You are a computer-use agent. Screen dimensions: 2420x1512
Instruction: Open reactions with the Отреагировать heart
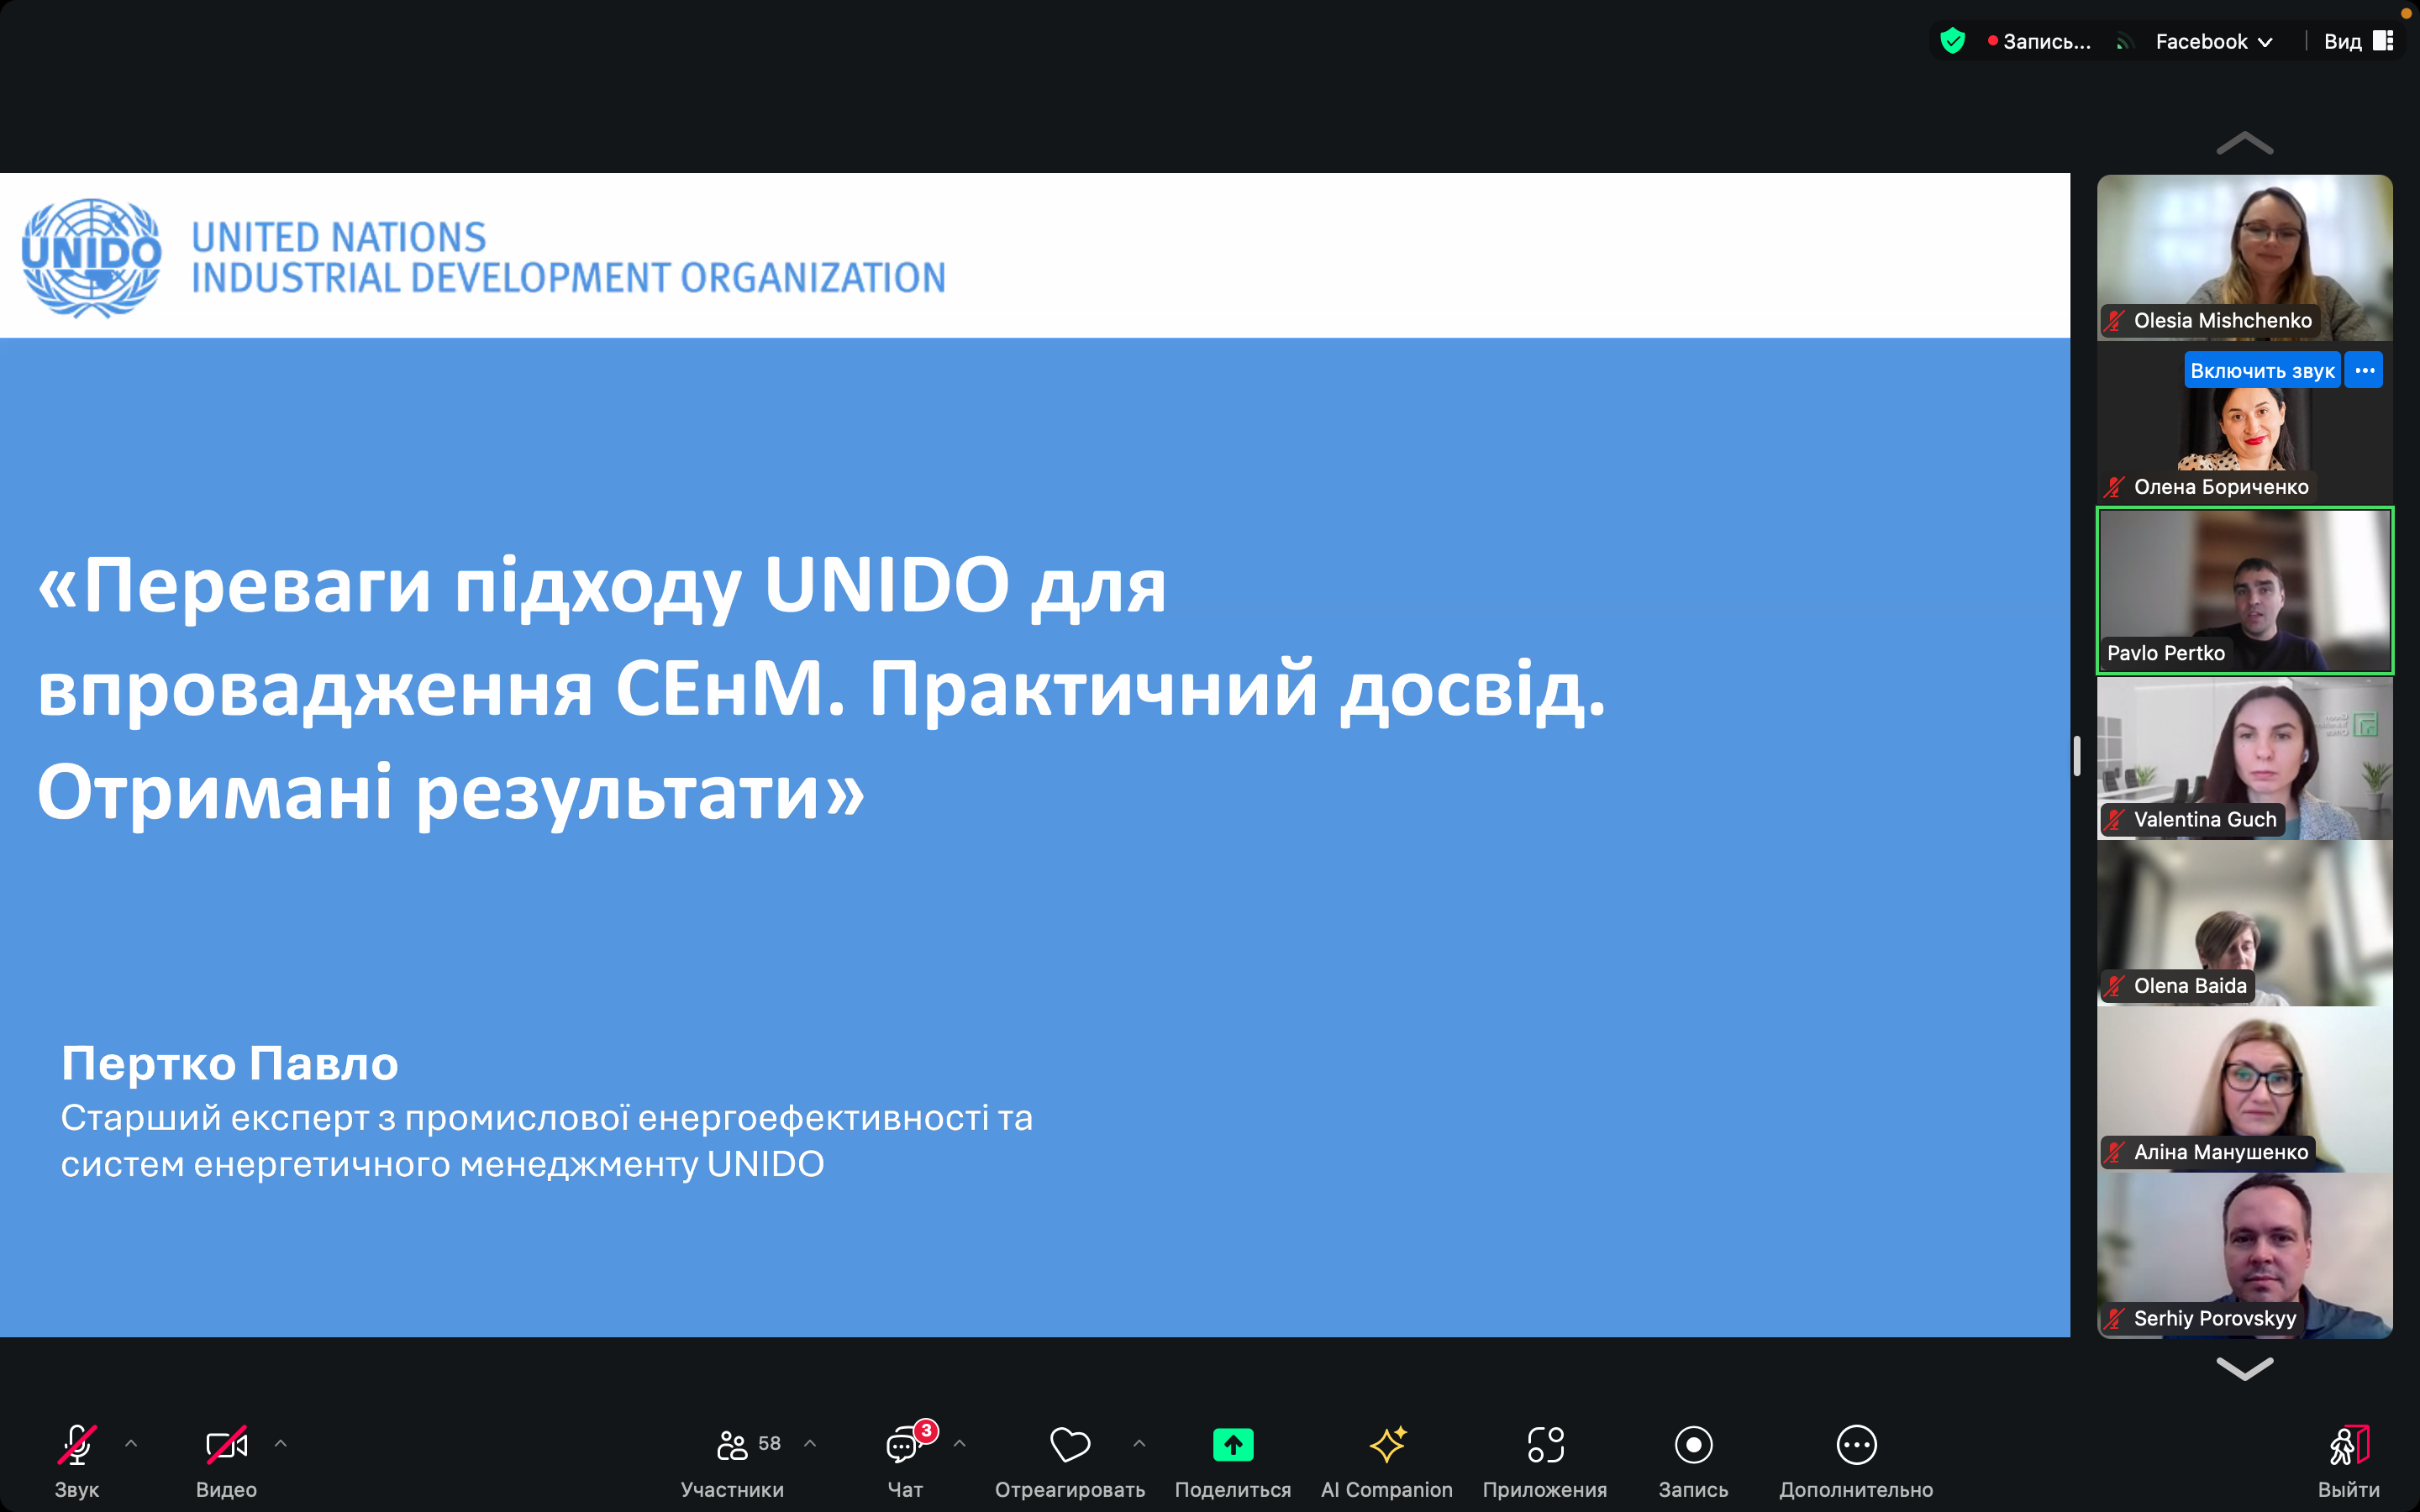(1070, 1460)
